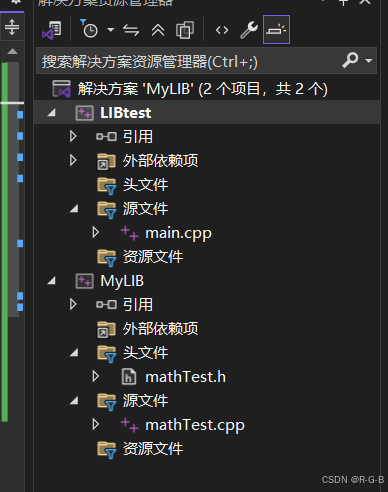Select mathTest.cpp source file
The height and width of the screenshot is (492, 388).
195,425
